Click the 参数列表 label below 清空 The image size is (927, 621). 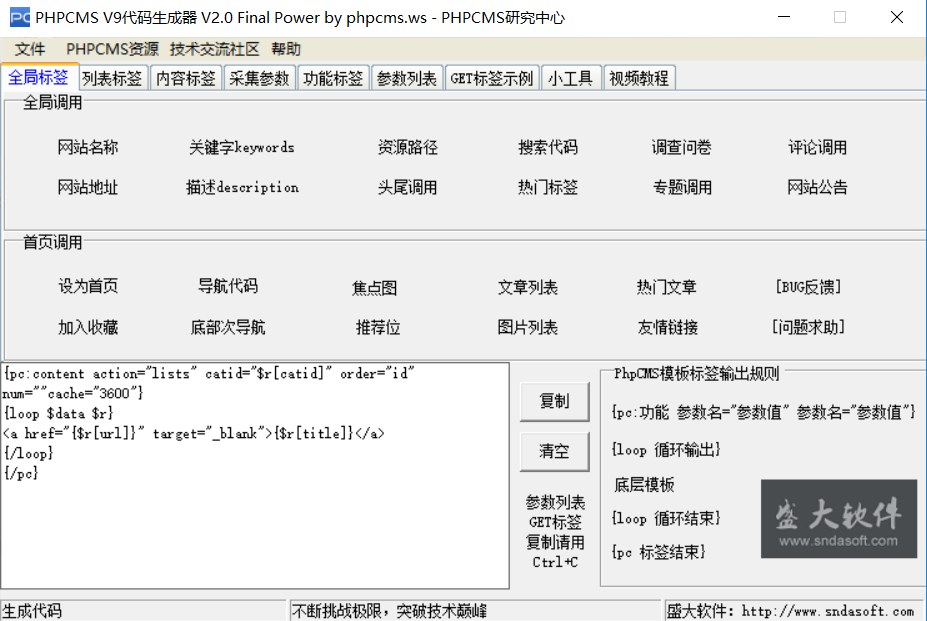(555, 502)
